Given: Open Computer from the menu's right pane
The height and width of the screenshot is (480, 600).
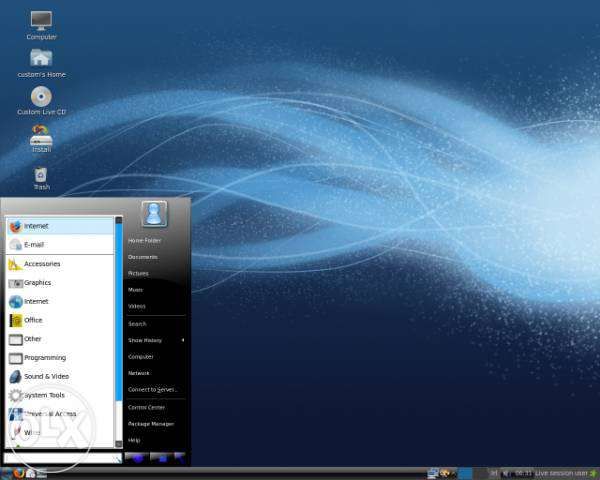Looking at the screenshot, I should (140, 357).
